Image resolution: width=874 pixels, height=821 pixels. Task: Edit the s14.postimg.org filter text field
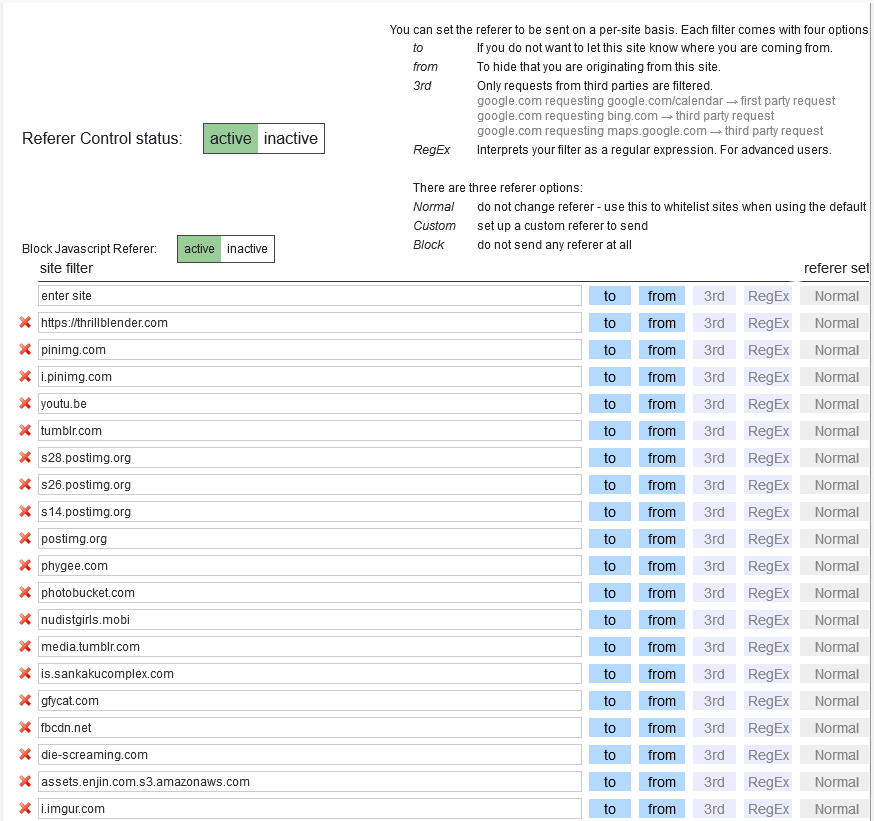point(310,512)
